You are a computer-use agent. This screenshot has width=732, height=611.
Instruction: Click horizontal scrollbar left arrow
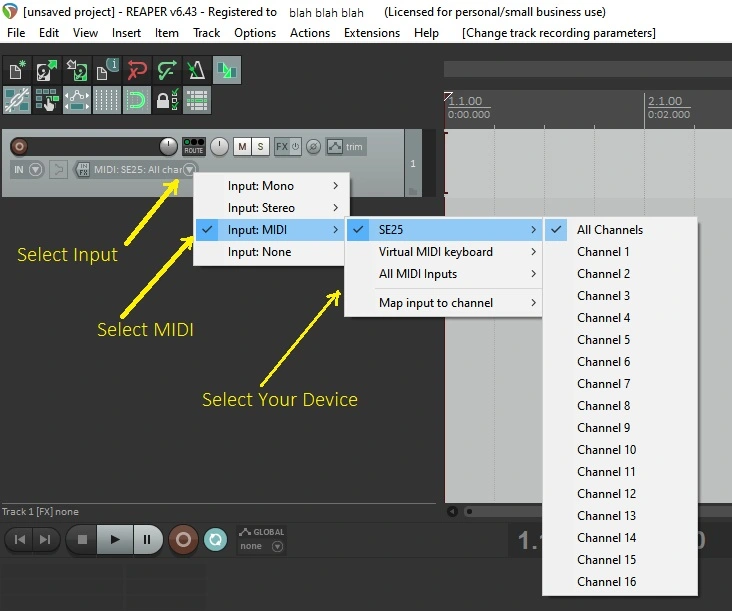[x=452, y=511]
